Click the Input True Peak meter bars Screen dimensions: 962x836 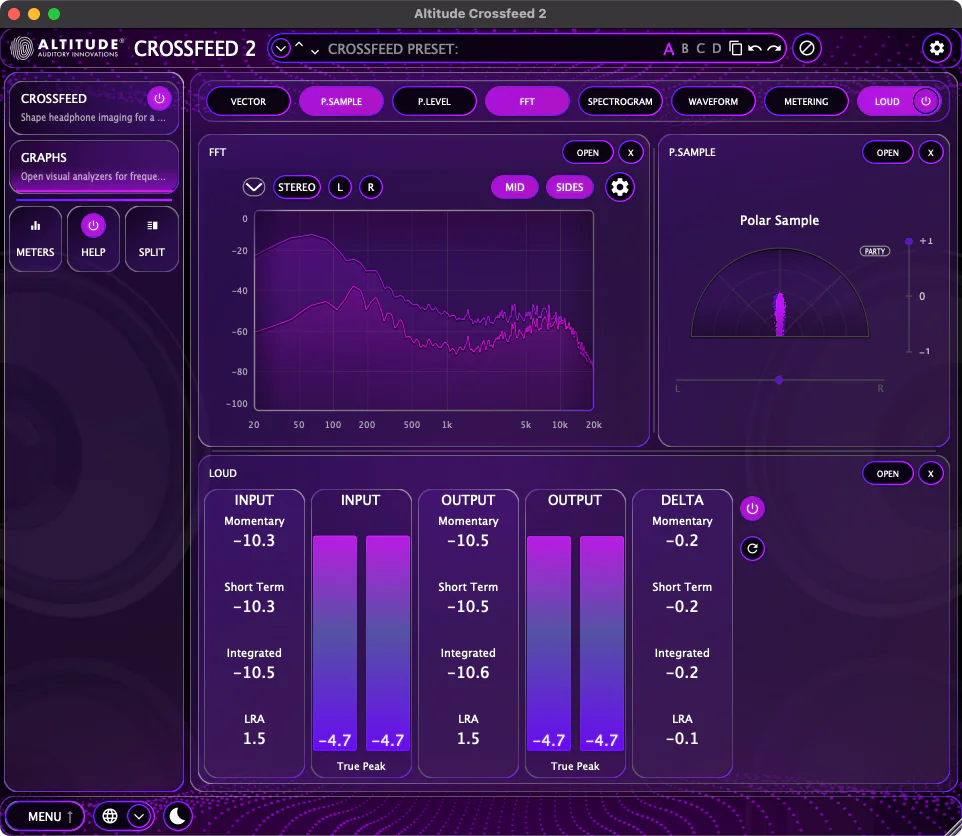coord(361,643)
